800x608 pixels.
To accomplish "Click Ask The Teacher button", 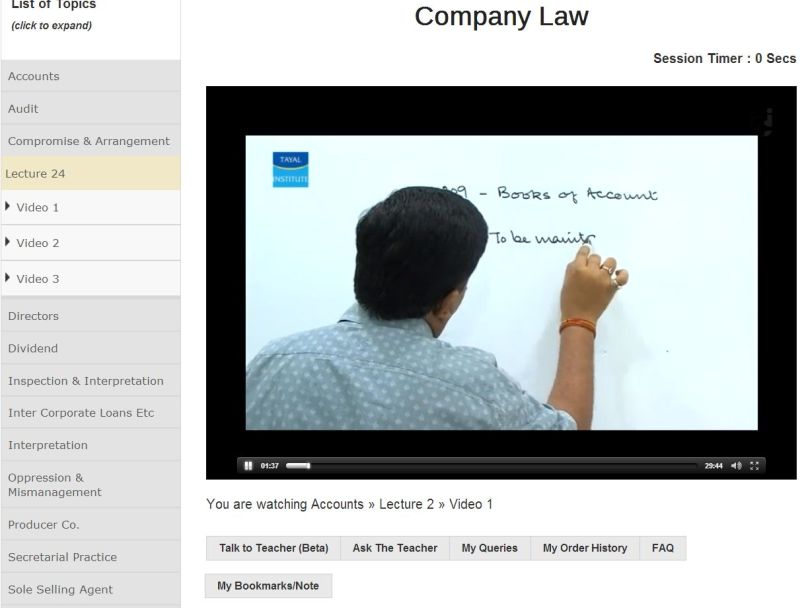I will tap(395, 548).
